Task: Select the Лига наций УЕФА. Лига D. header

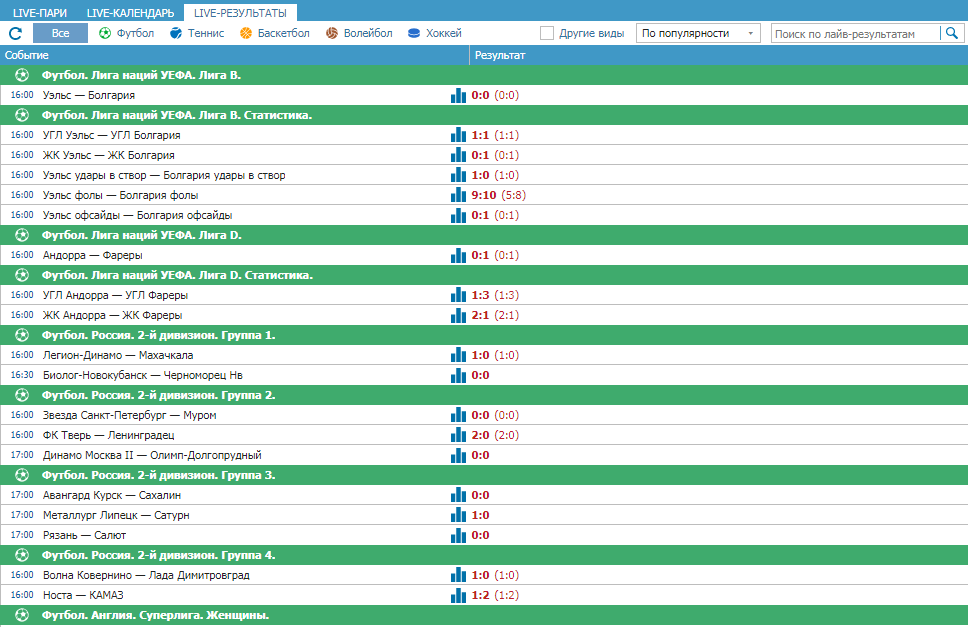Action: coord(484,235)
